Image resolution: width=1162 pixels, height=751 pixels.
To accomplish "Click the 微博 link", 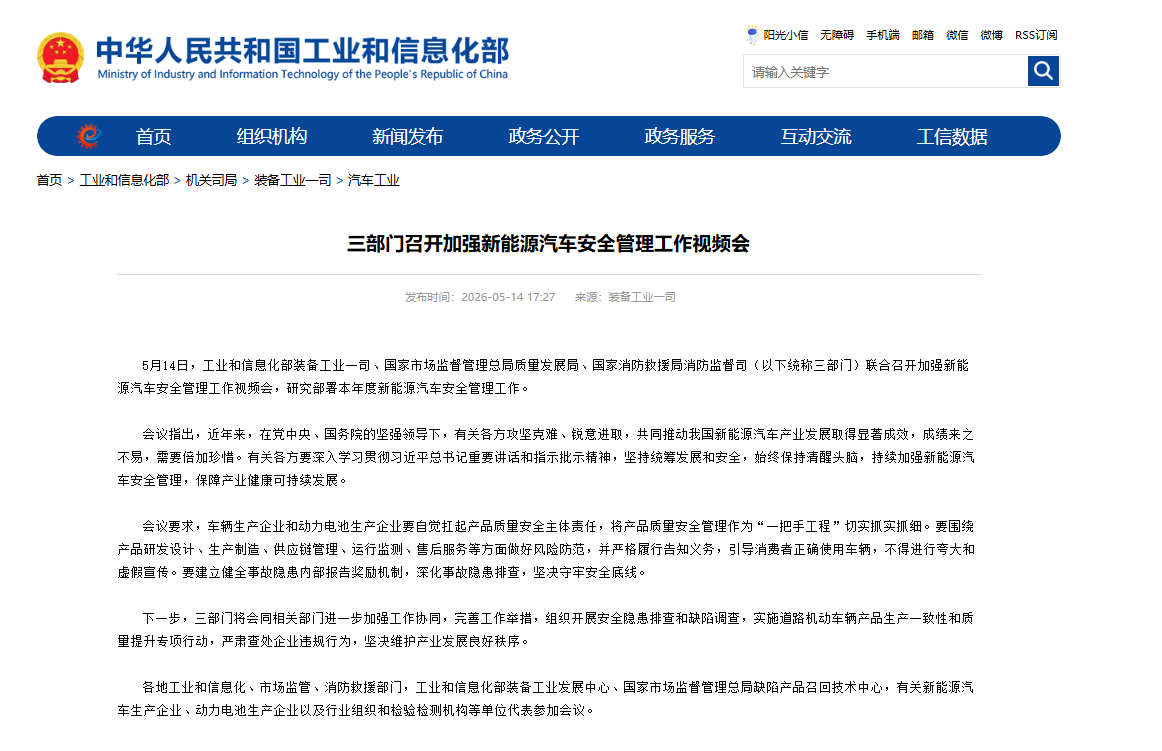I will point(992,35).
